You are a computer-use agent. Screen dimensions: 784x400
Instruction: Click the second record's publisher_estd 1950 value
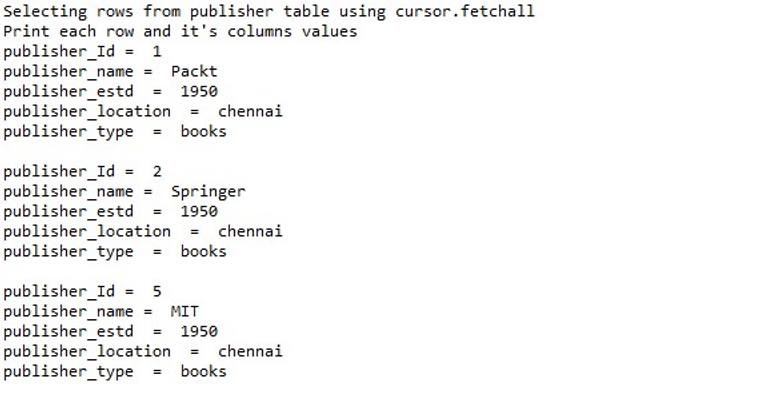199,211
